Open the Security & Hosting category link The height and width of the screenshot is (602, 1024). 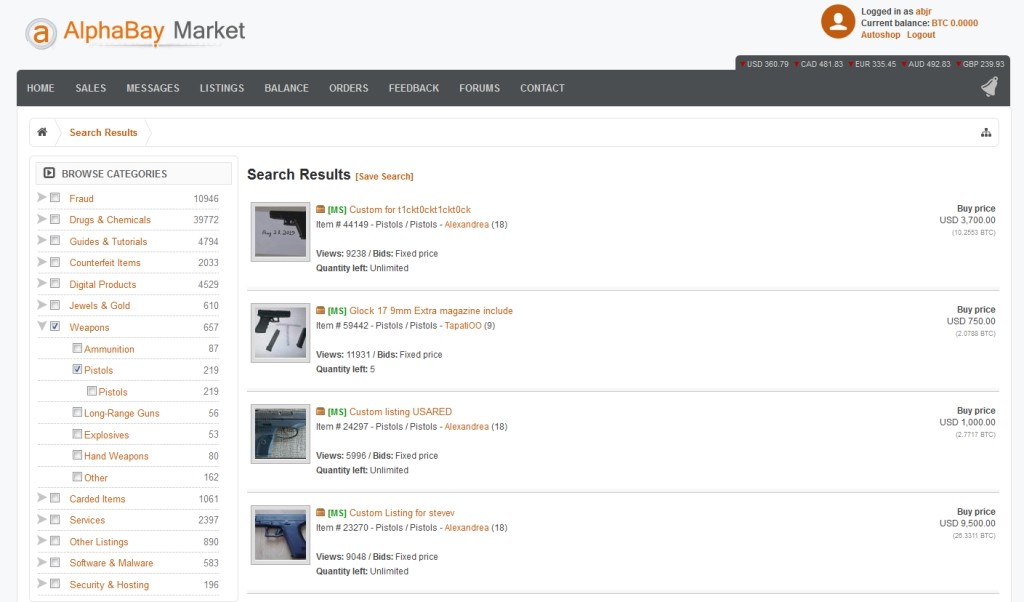coord(109,585)
